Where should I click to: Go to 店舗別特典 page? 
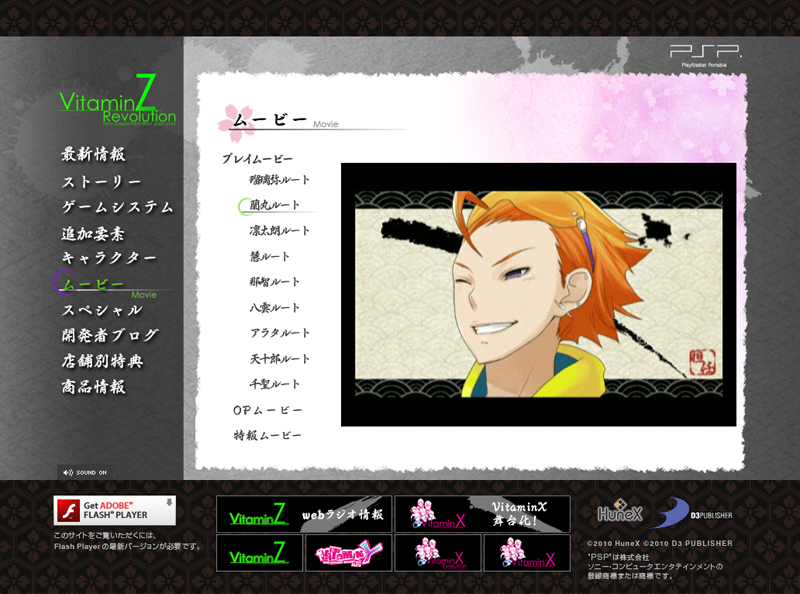point(102,361)
